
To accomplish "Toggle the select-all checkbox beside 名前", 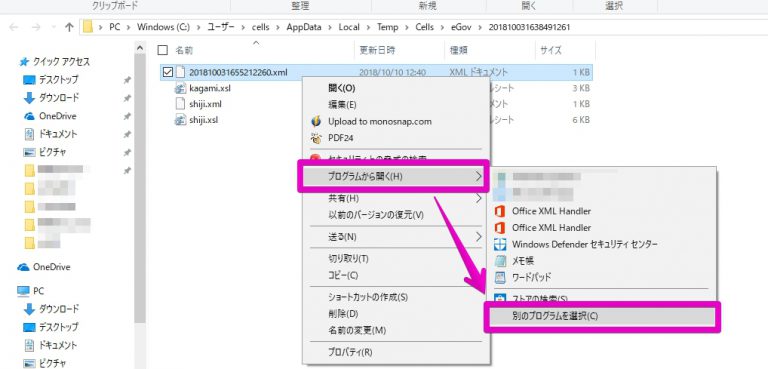I will tap(163, 50).
